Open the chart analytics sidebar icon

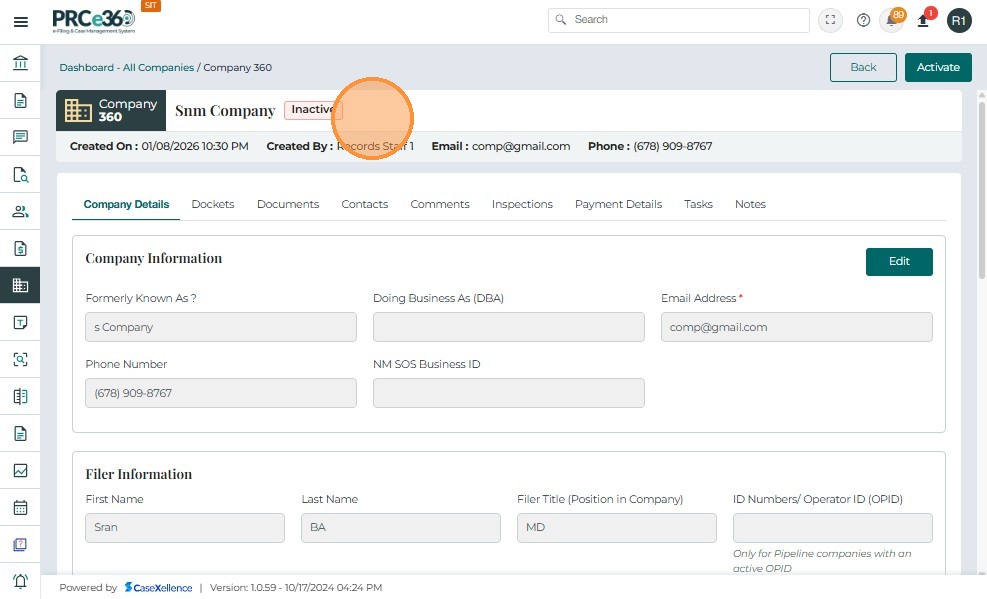[x=20, y=470]
